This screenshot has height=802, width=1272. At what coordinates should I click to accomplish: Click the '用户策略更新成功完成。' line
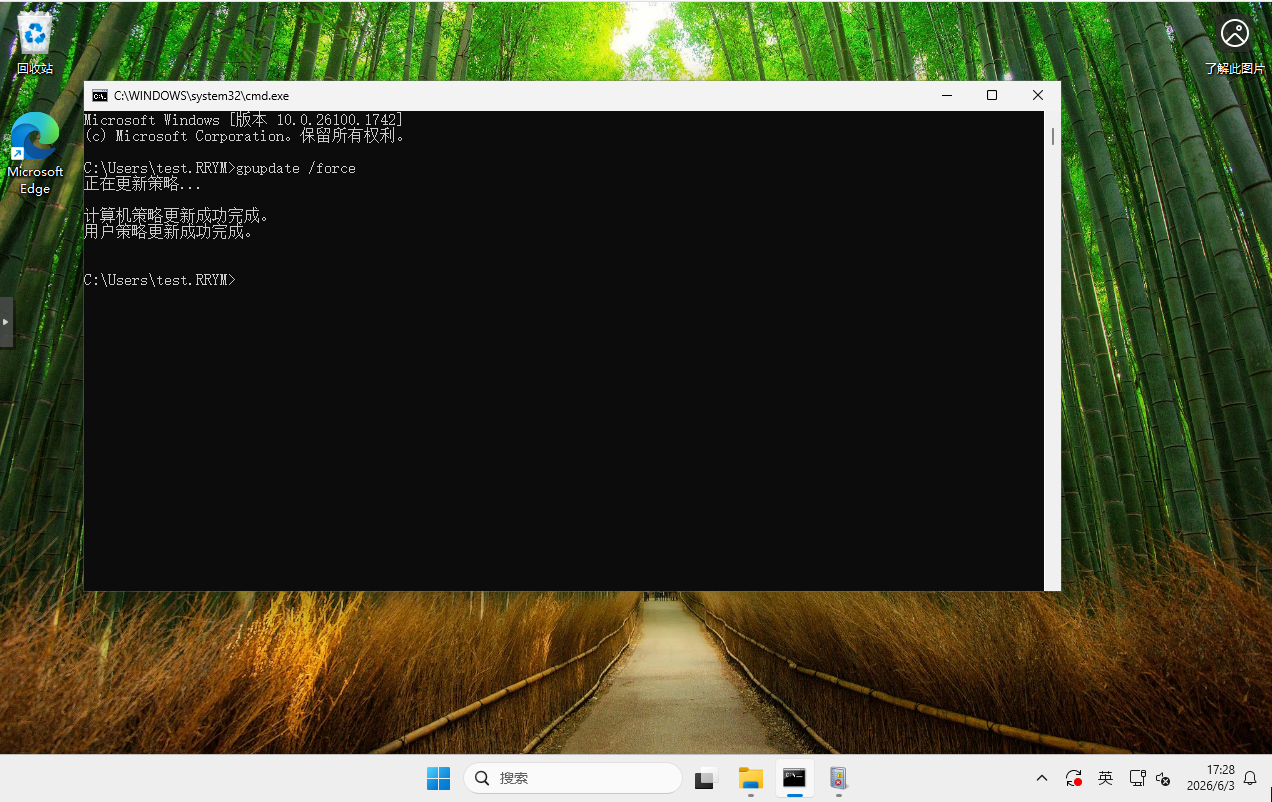(169, 232)
